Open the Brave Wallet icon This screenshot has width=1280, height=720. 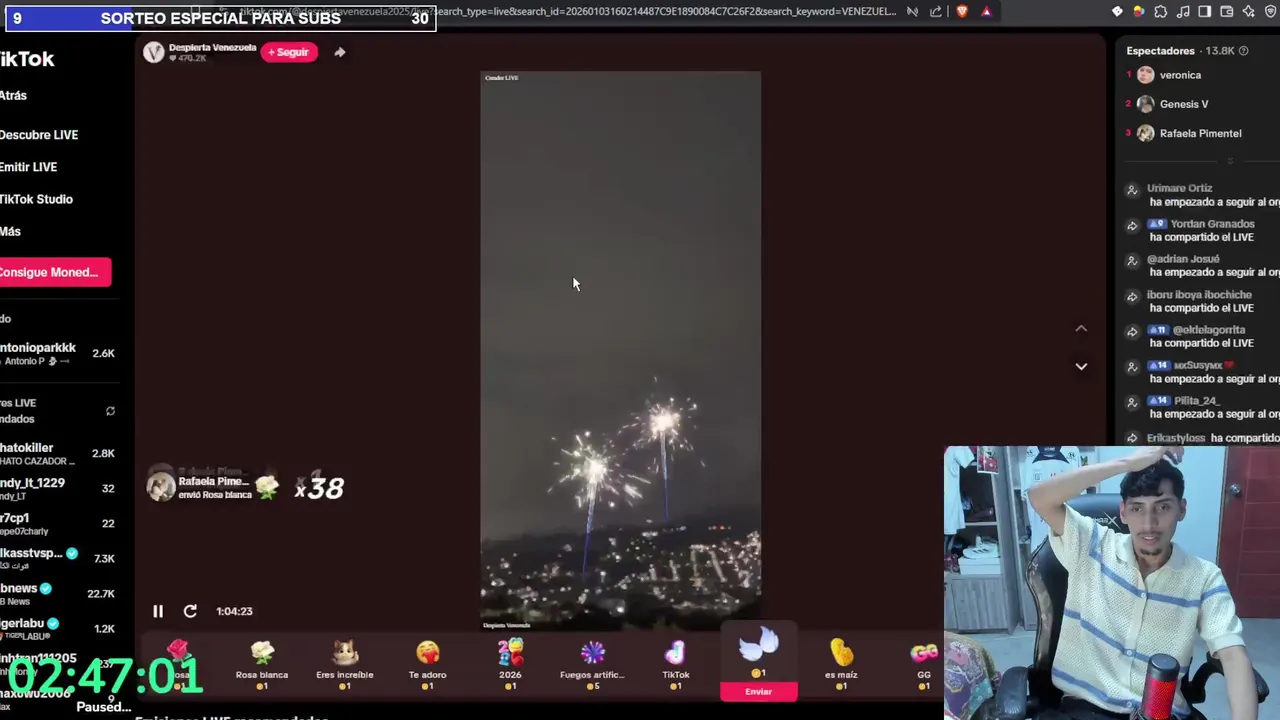1227,12
